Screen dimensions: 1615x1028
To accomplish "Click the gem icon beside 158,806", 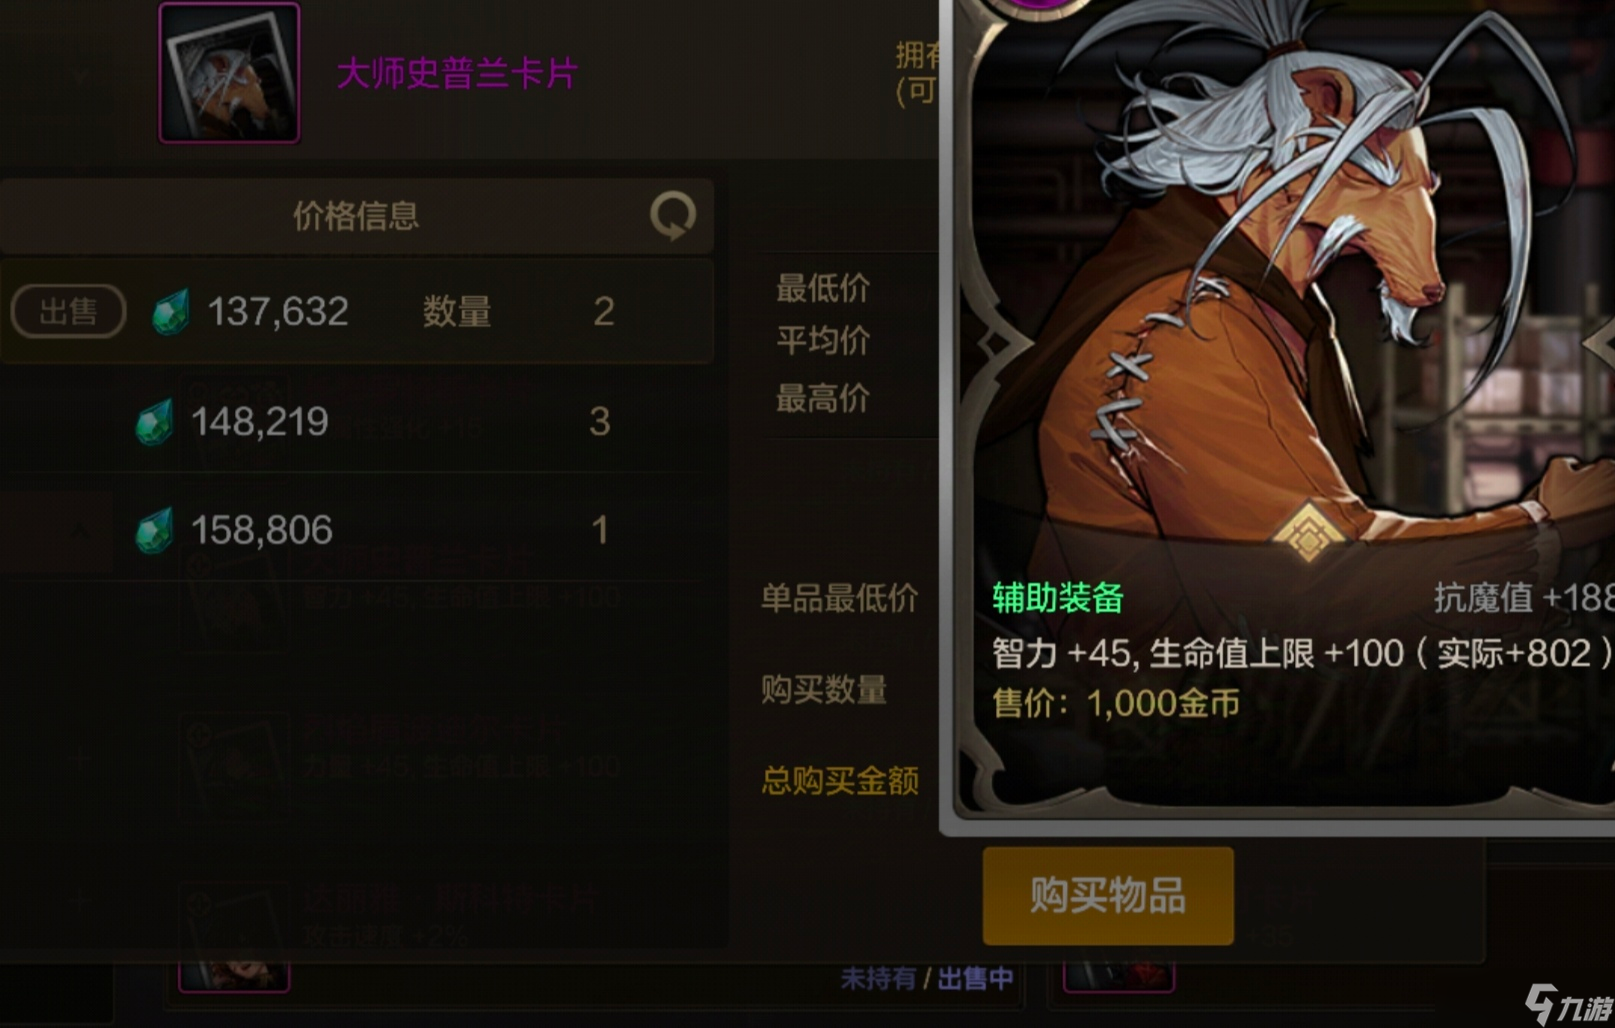I will click(x=154, y=529).
